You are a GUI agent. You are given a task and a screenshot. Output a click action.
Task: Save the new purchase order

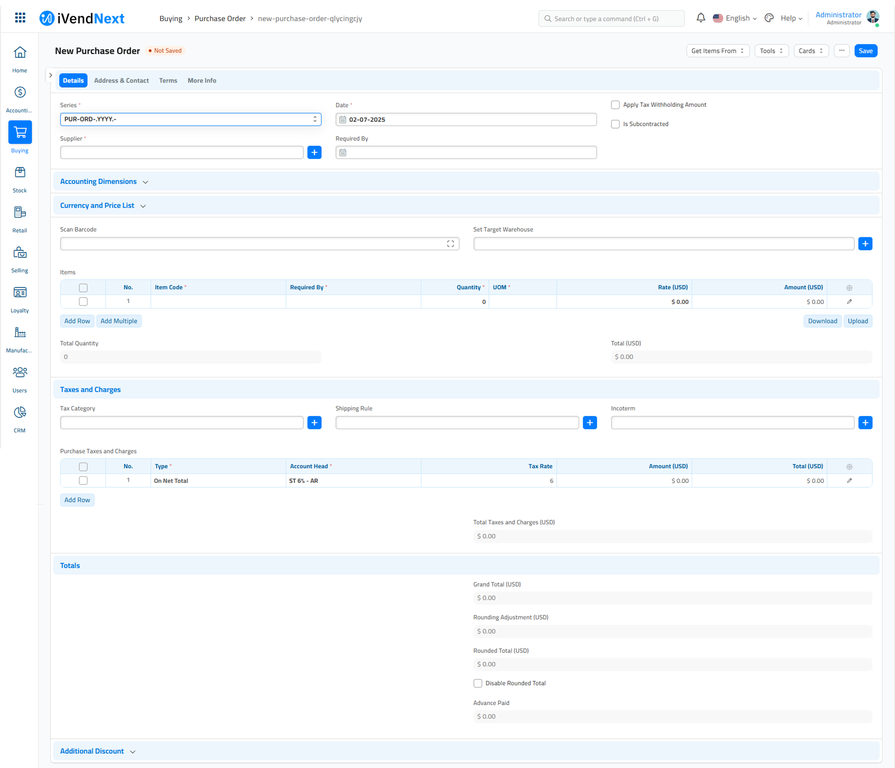click(865, 51)
